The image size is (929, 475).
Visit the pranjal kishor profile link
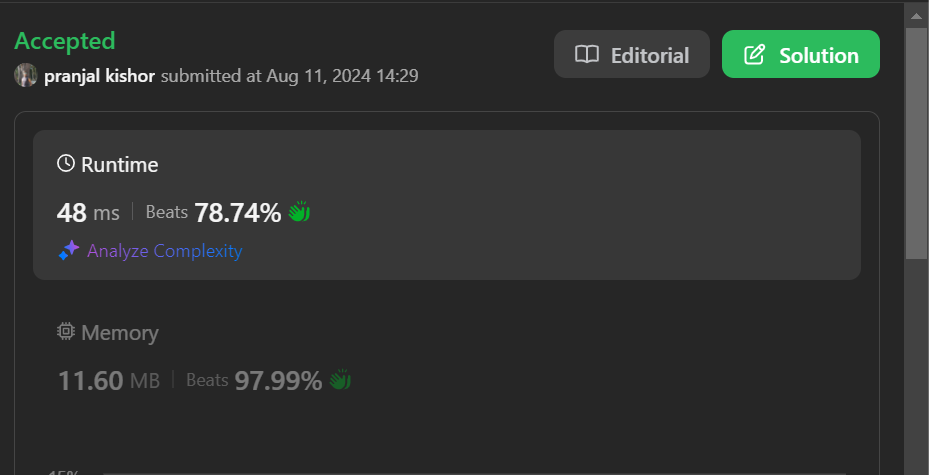point(100,76)
